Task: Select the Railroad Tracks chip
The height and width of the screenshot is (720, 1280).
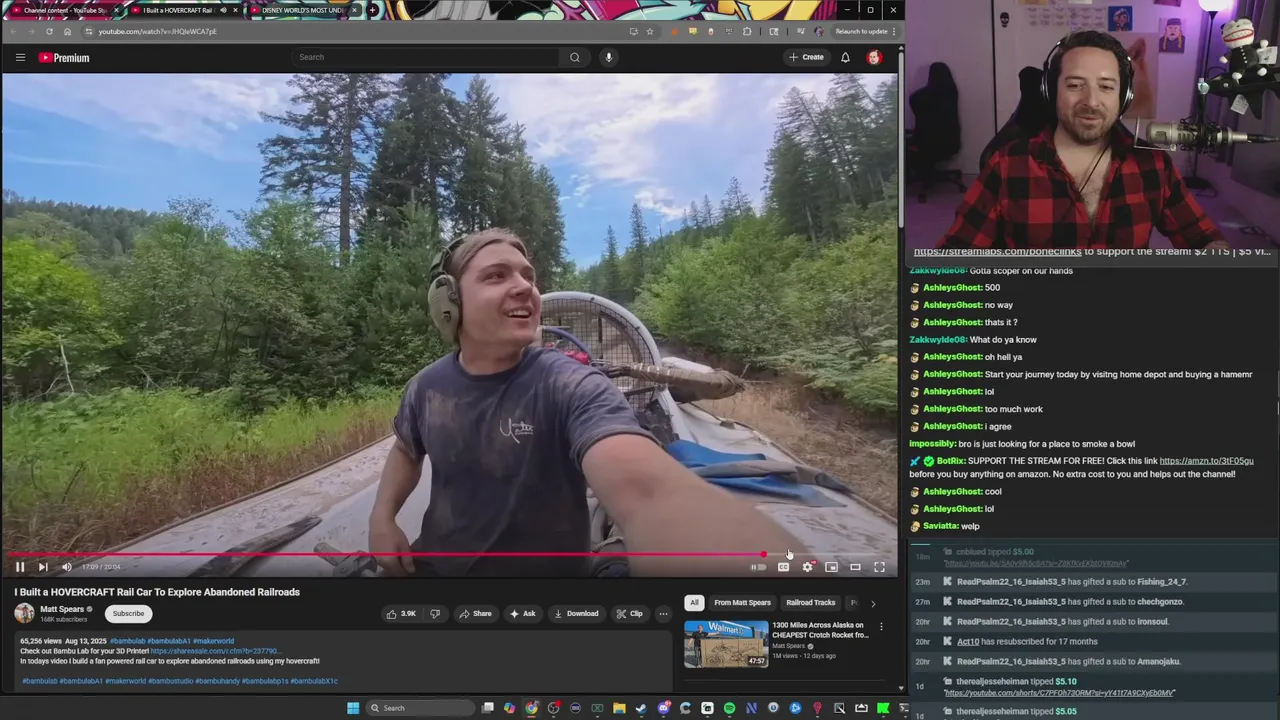Action: [810, 603]
